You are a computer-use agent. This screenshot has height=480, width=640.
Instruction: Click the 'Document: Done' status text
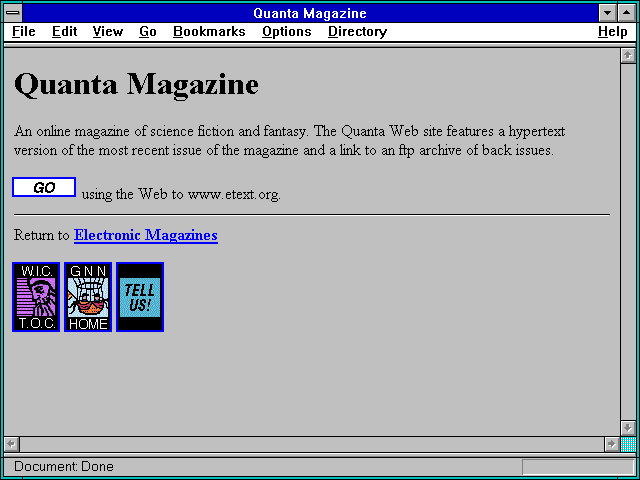pyautogui.click(x=64, y=467)
